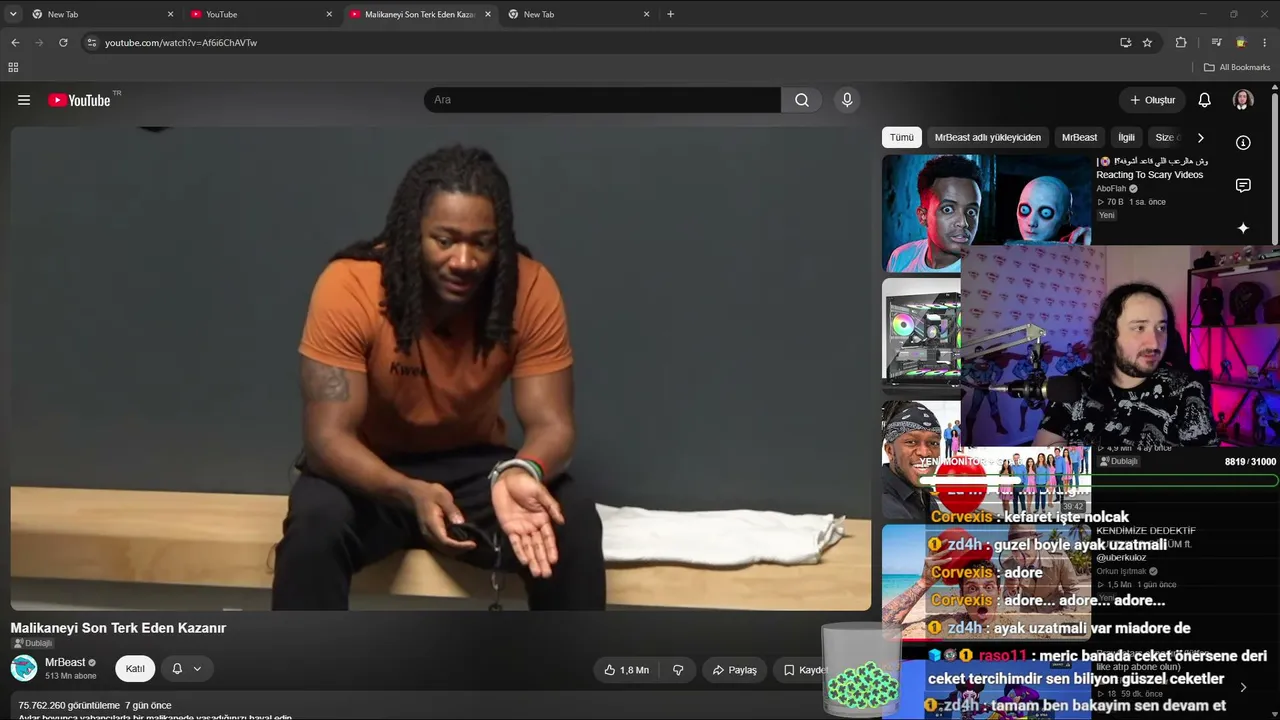
Task: Close the Malikaneyi Son Terk Eden tab
Action: point(488,14)
